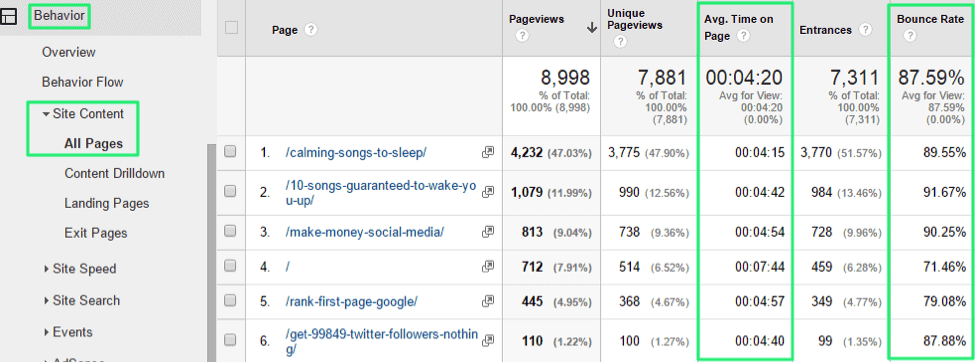Open the Behavior Flow report
The width and height of the screenshot is (975, 363).
83,82
